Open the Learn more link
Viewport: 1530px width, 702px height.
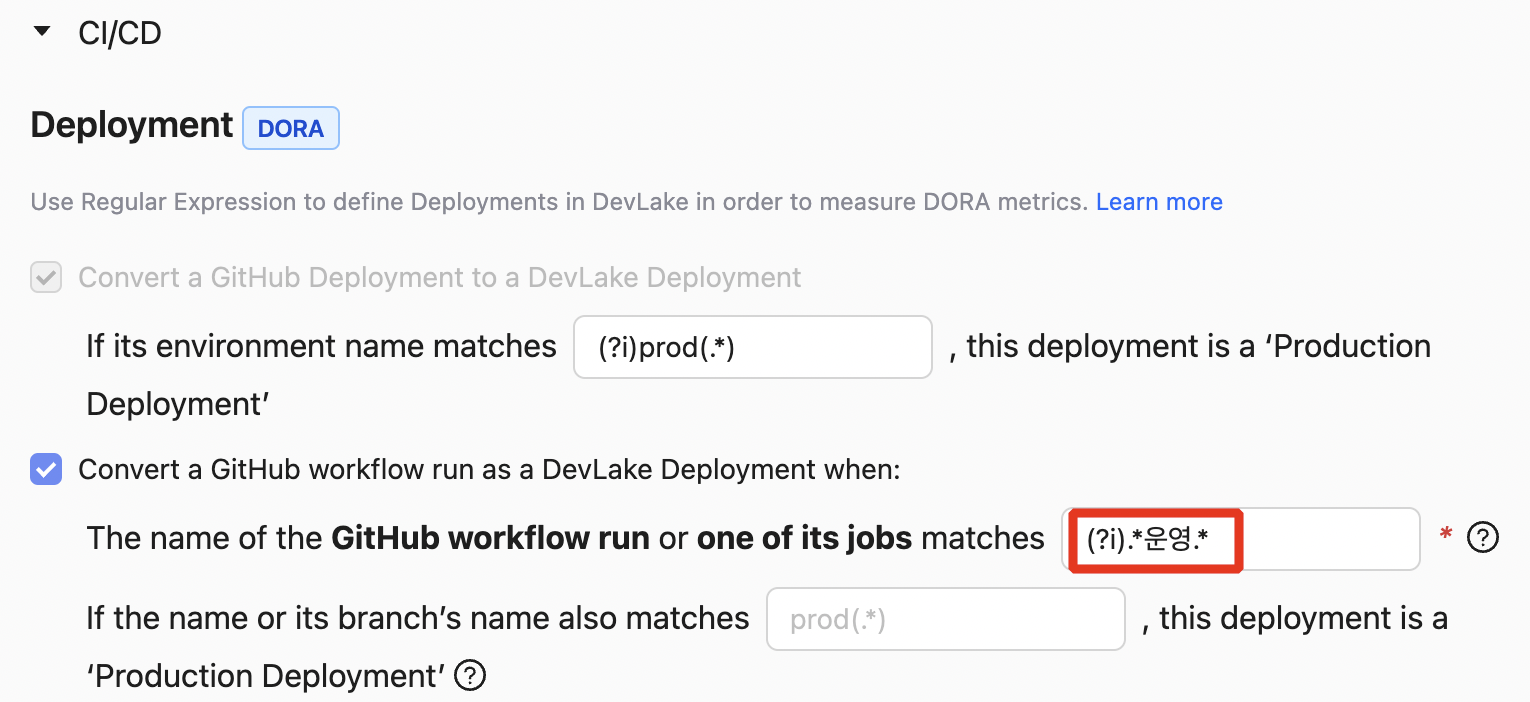pyautogui.click(x=1159, y=202)
